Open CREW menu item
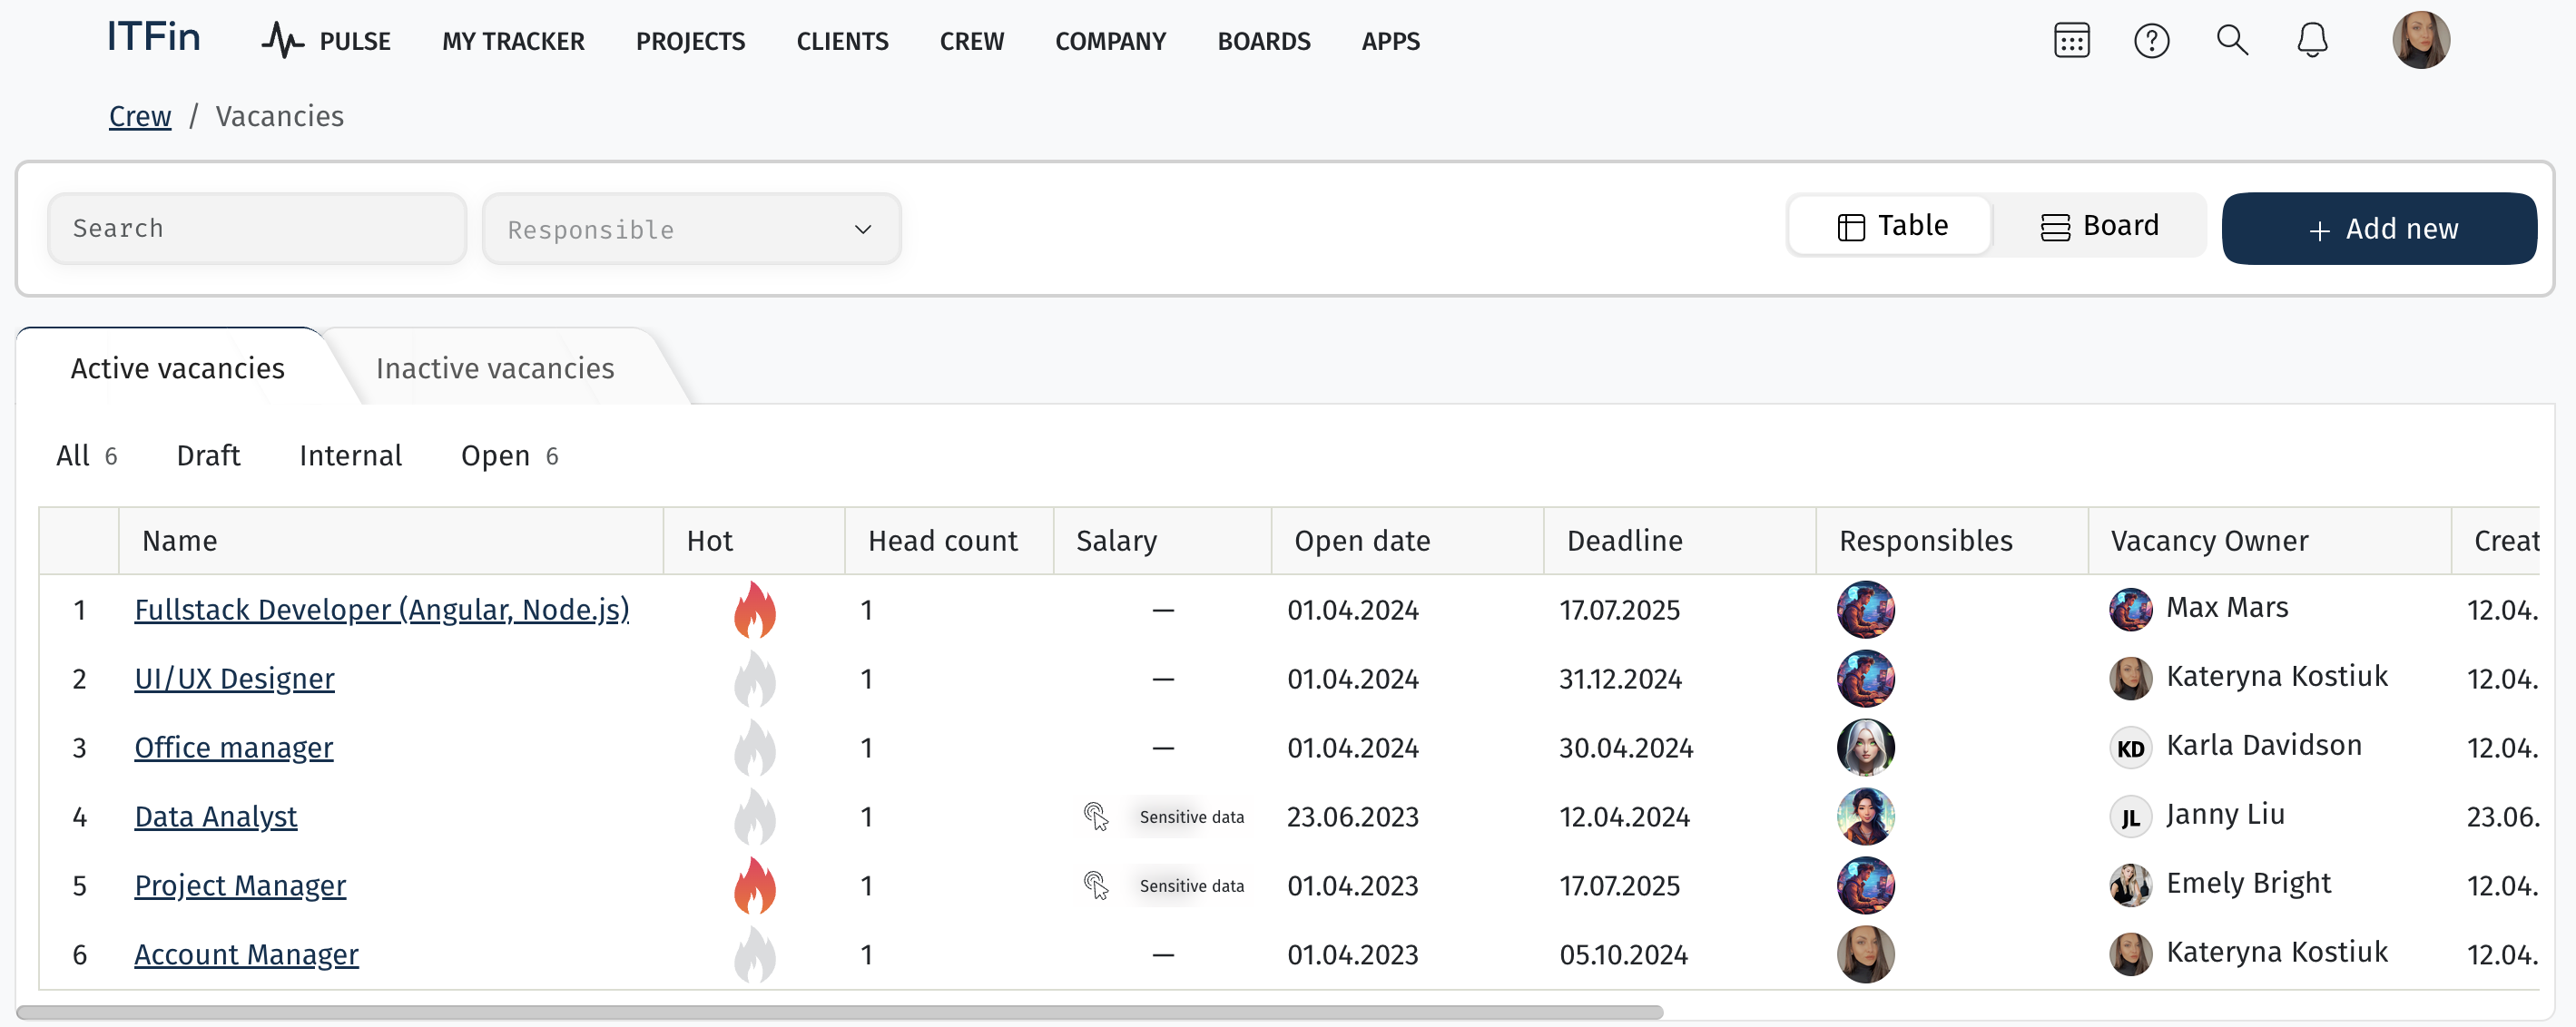This screenshot has width=2576, height=1027. 971,41
